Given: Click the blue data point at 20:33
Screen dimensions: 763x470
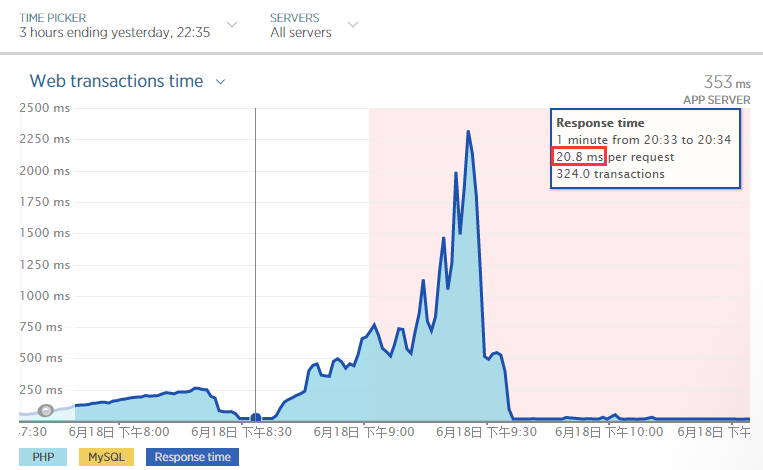Looking at the screenshot, I should 255,417.
